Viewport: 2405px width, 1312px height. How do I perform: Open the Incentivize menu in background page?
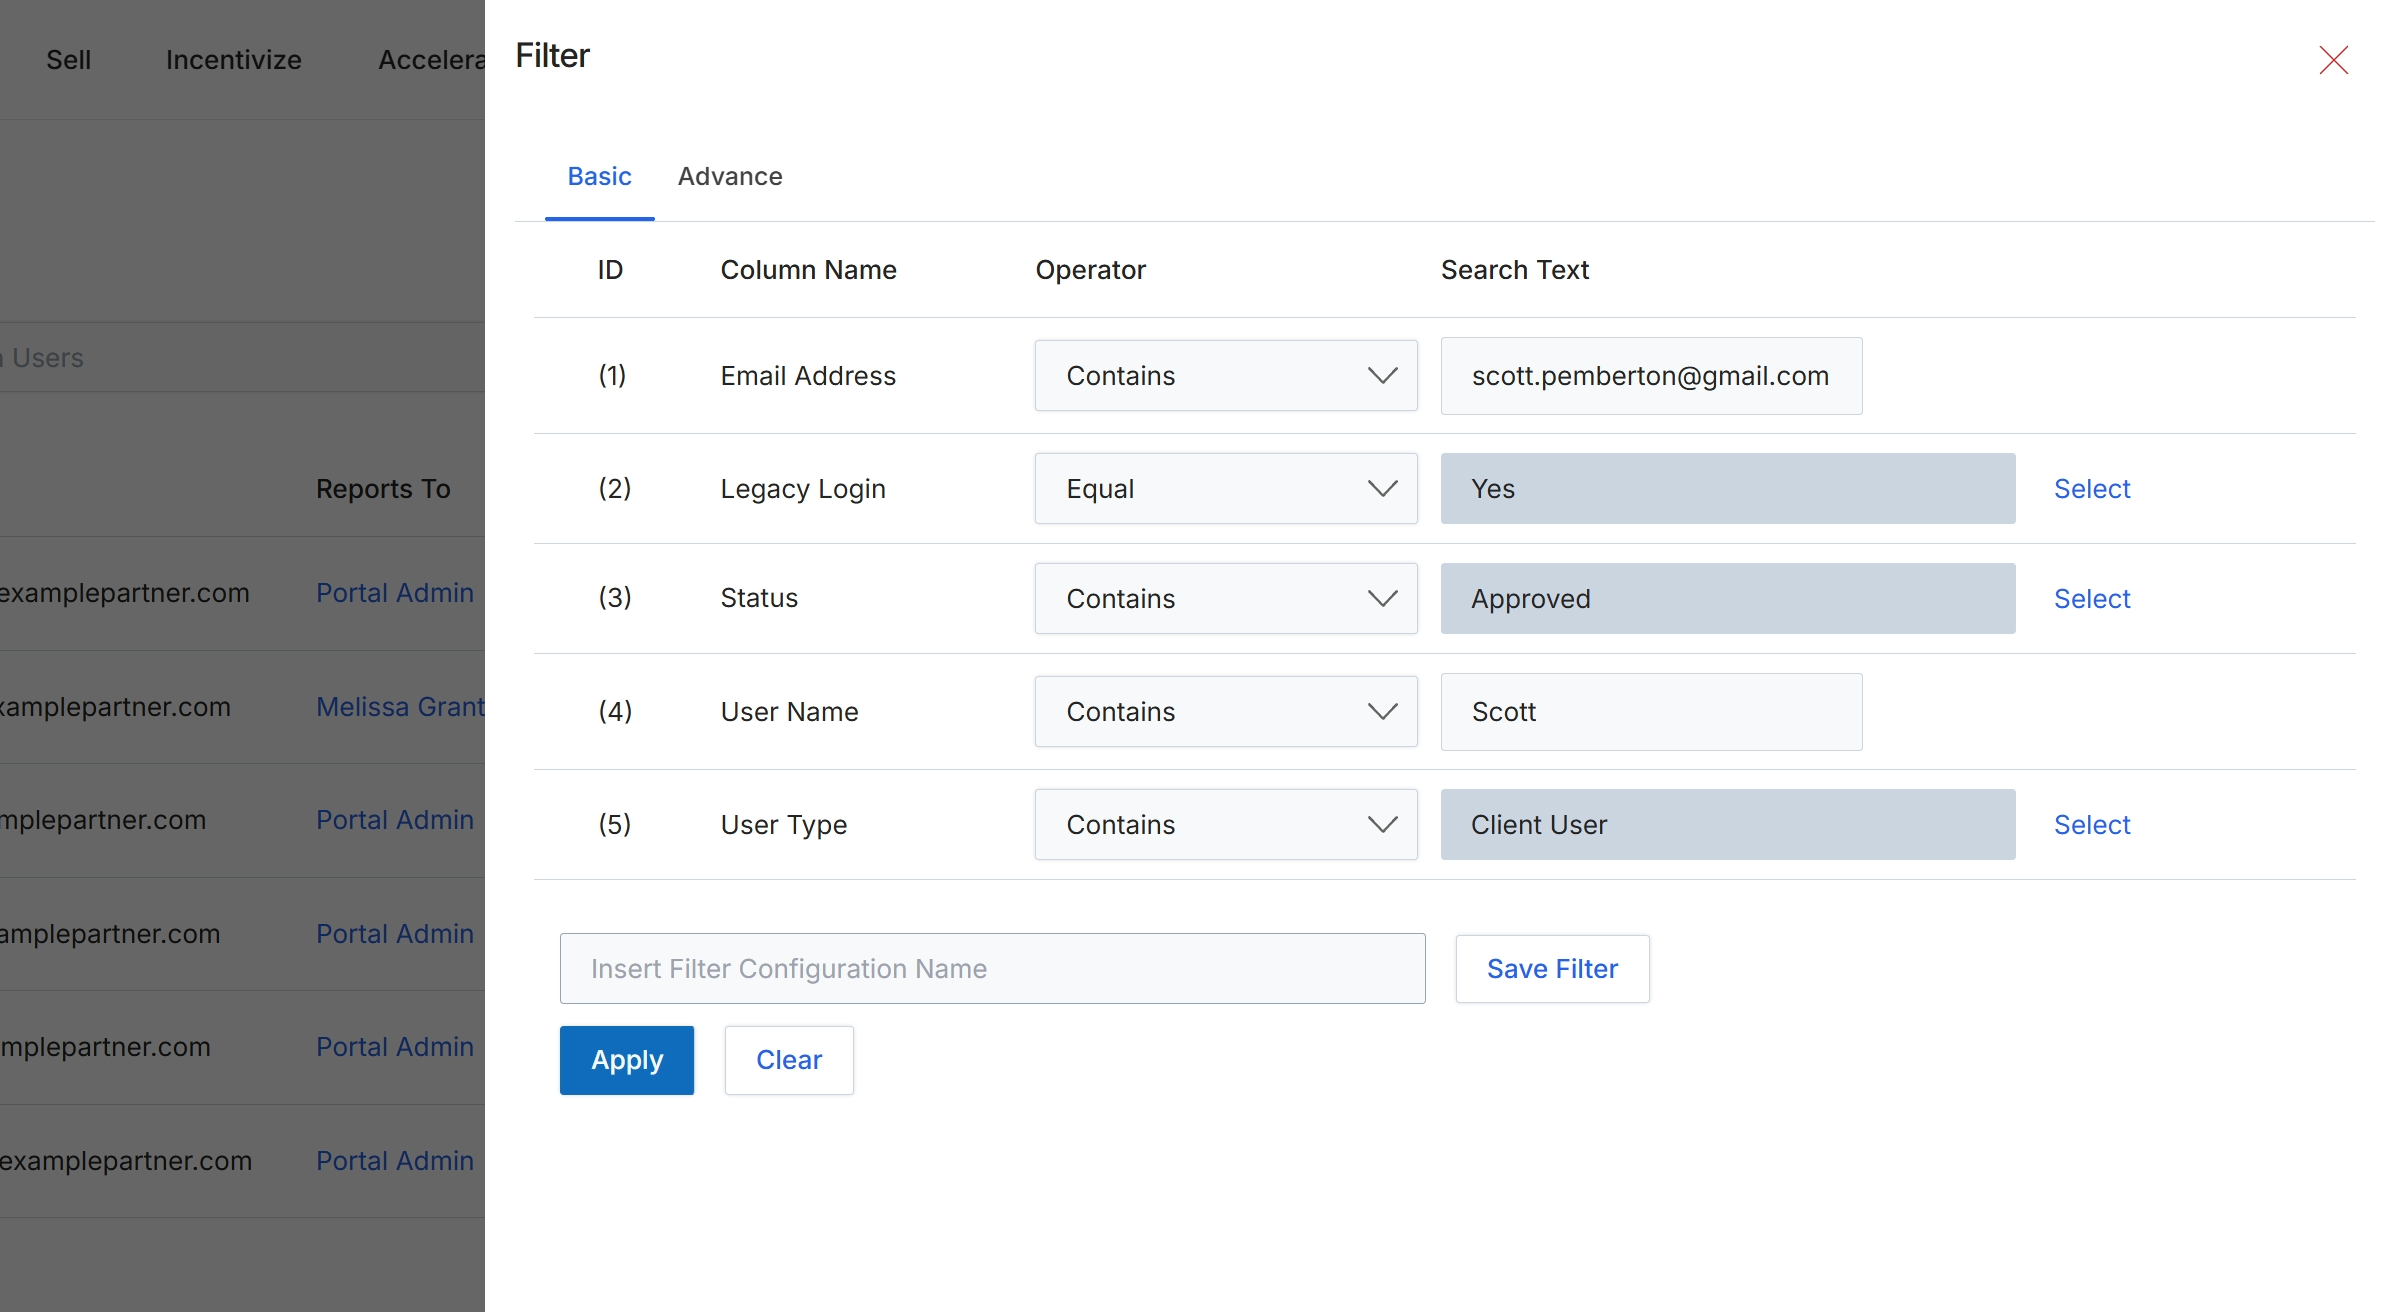tap(234, 60)
